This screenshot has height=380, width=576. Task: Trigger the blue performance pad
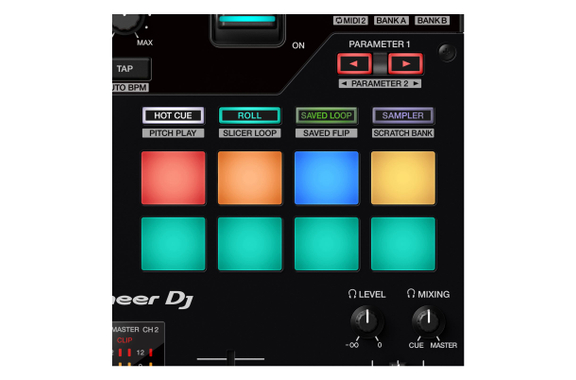326,178
